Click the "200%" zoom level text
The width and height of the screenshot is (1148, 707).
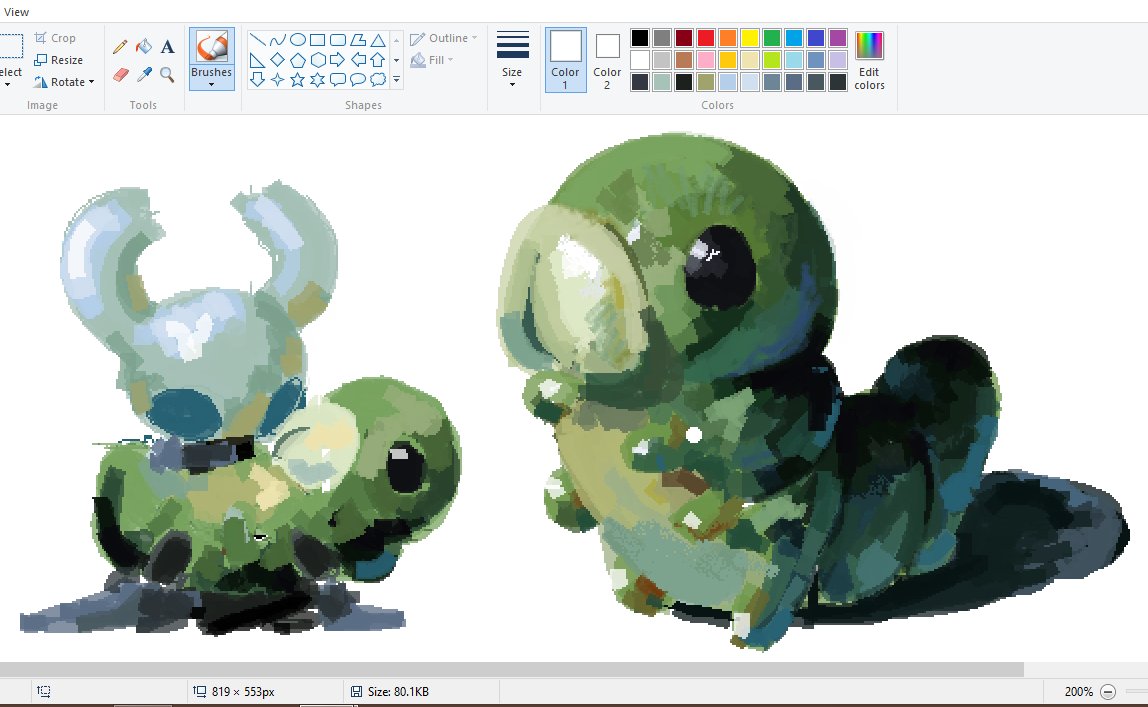1078,692
